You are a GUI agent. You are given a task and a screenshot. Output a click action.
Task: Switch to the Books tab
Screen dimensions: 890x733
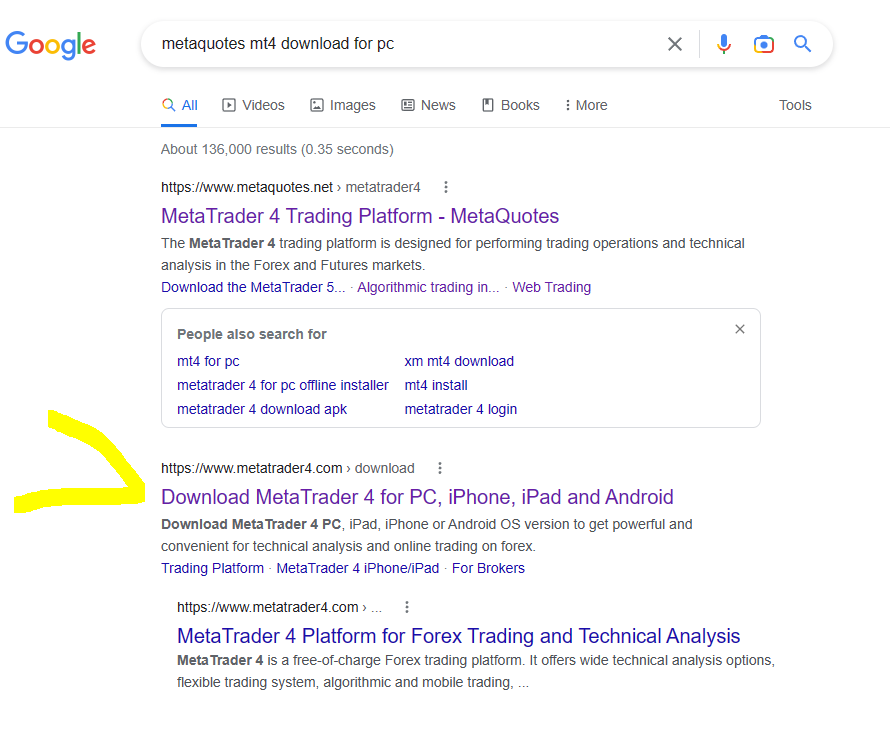tap(510, 105)
